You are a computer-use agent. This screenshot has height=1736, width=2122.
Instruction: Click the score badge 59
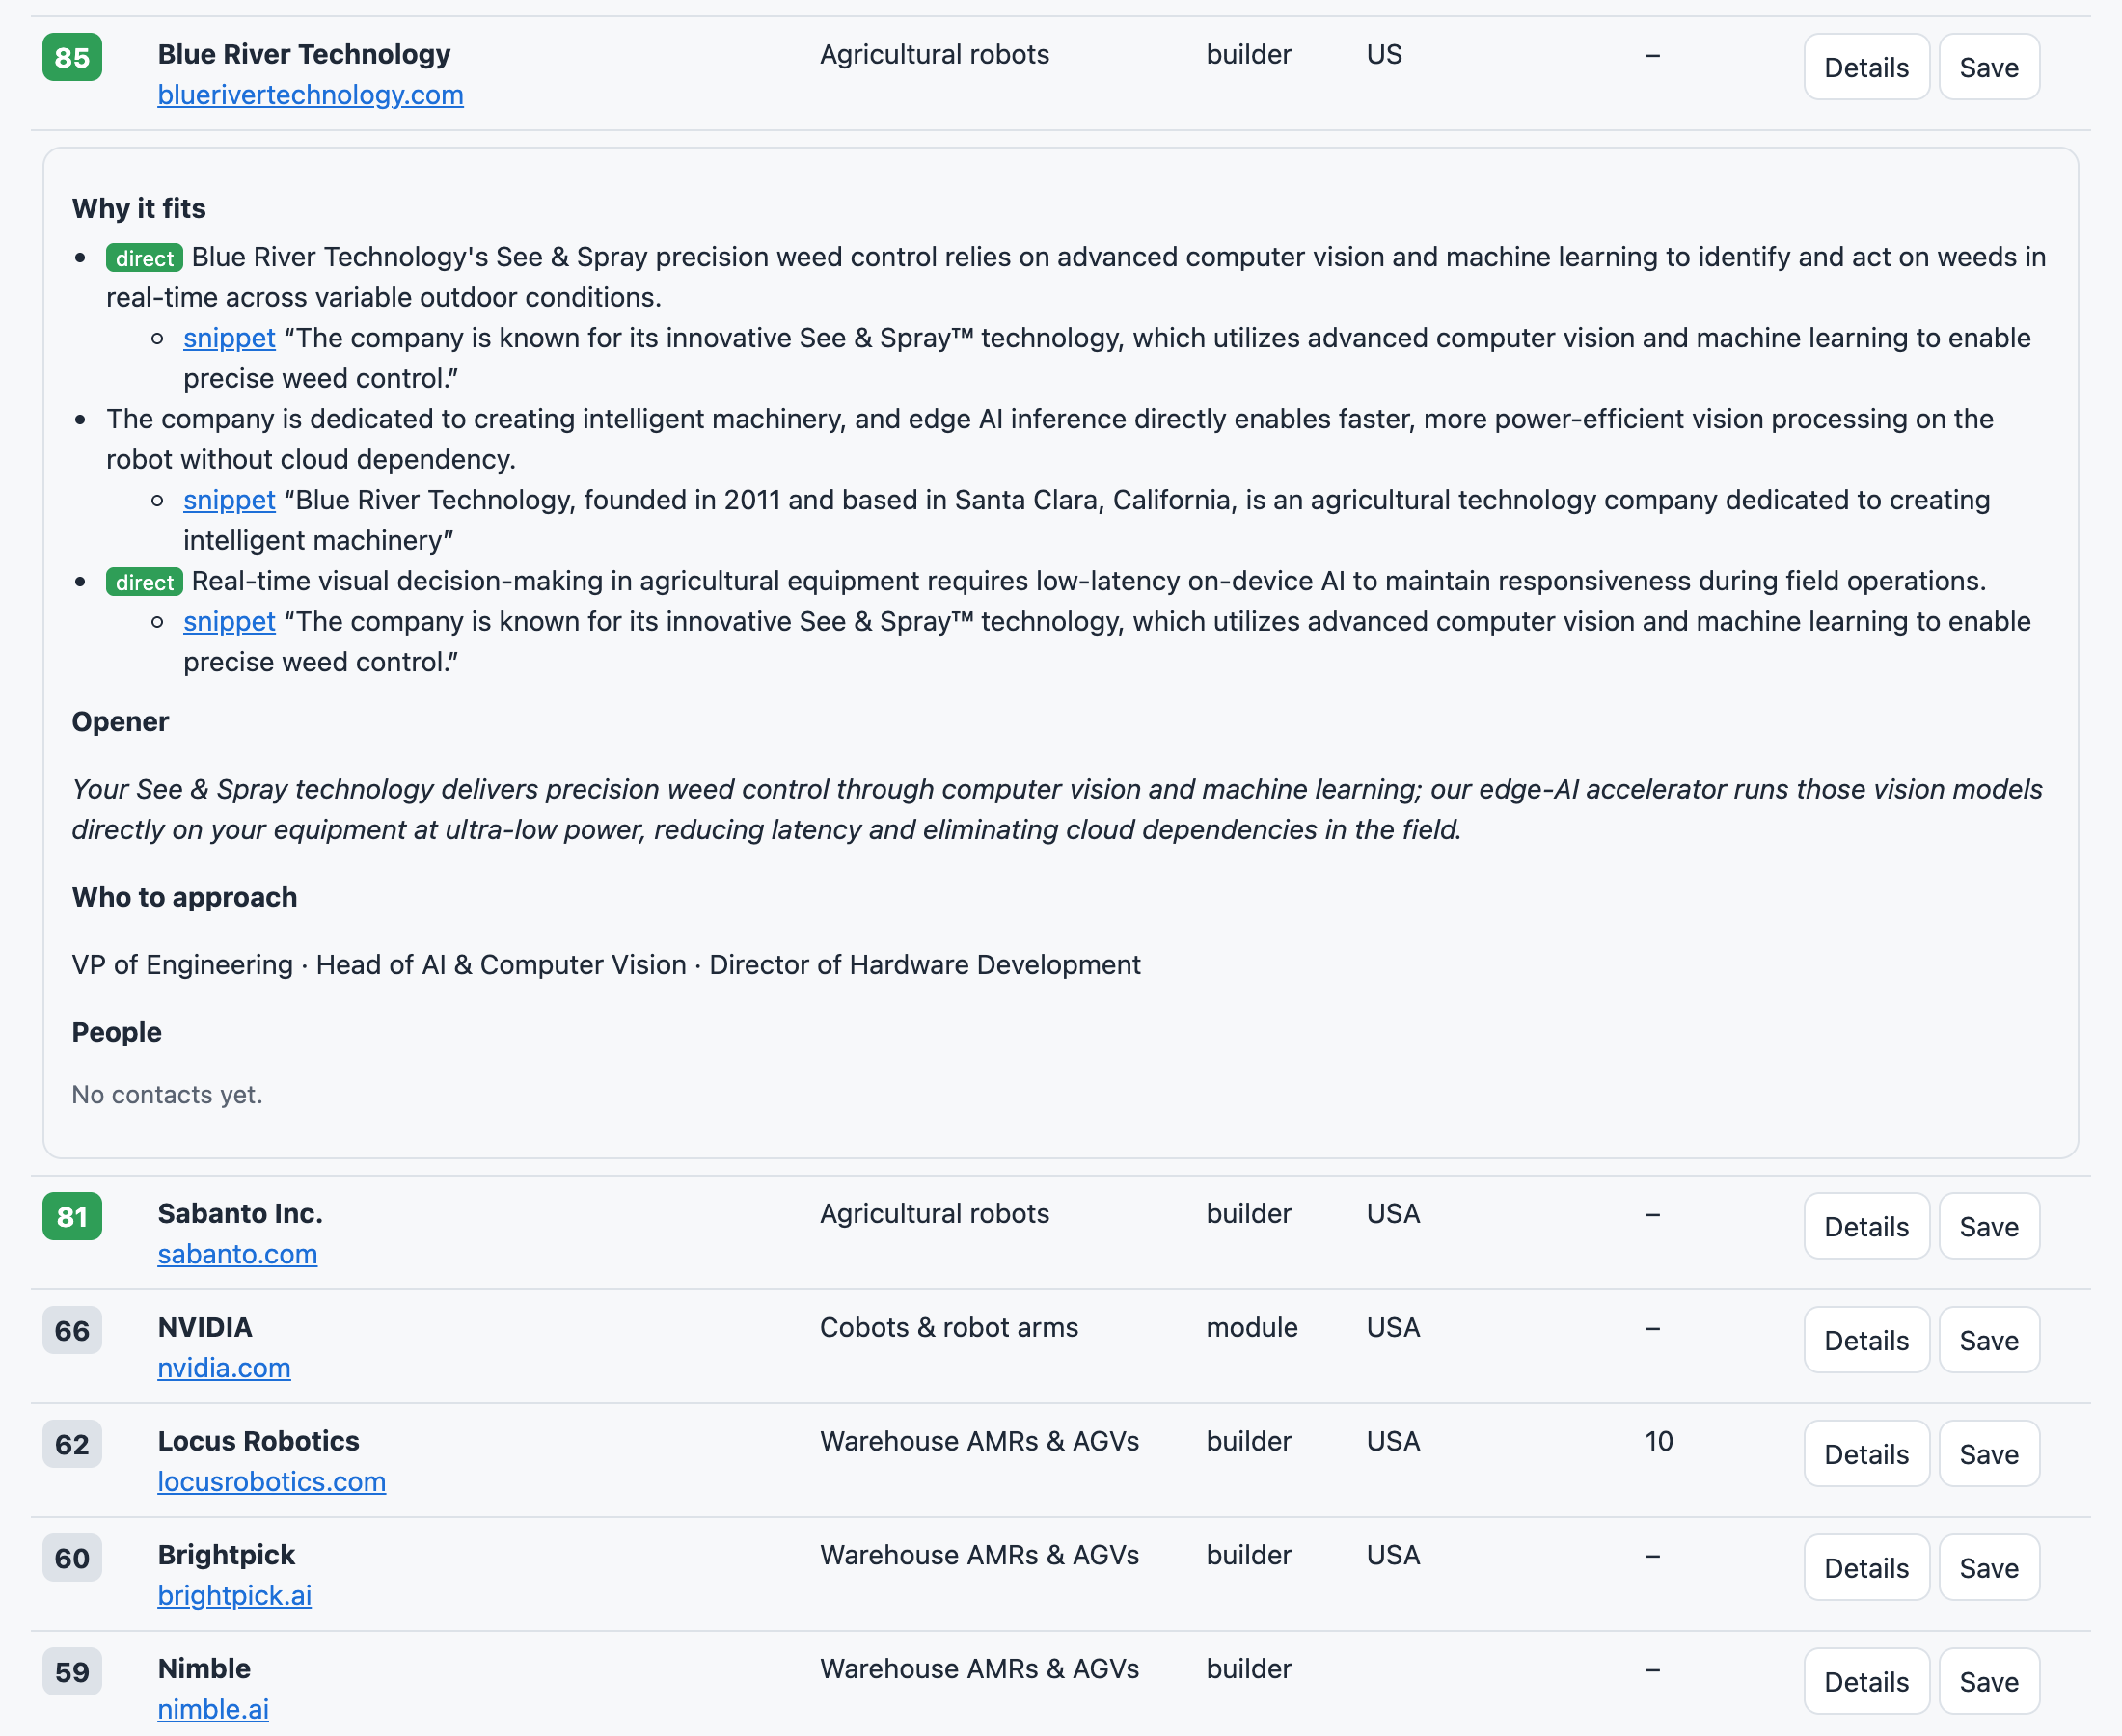(x=72, y=1672)
